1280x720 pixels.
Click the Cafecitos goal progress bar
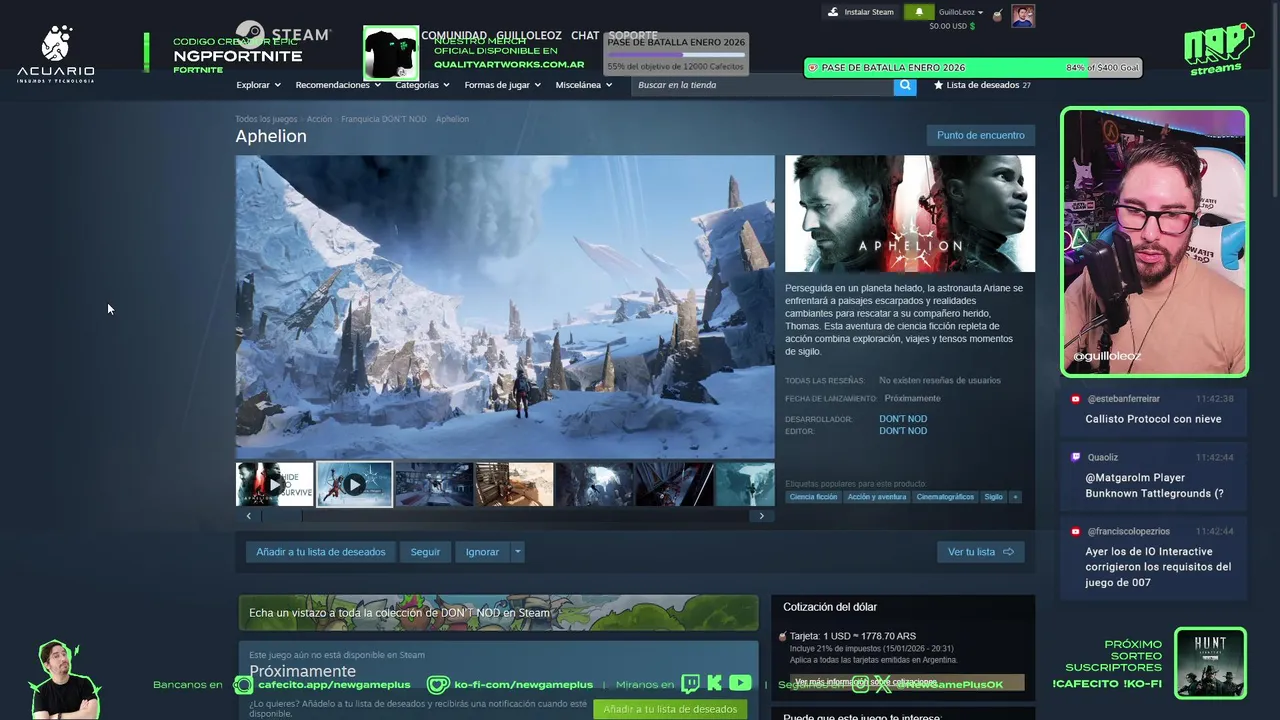pos(676,54)
